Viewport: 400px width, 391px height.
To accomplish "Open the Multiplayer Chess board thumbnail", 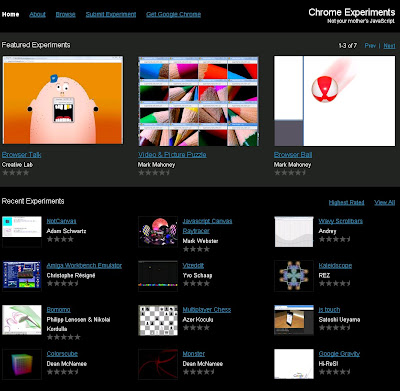I will point(158,320).
